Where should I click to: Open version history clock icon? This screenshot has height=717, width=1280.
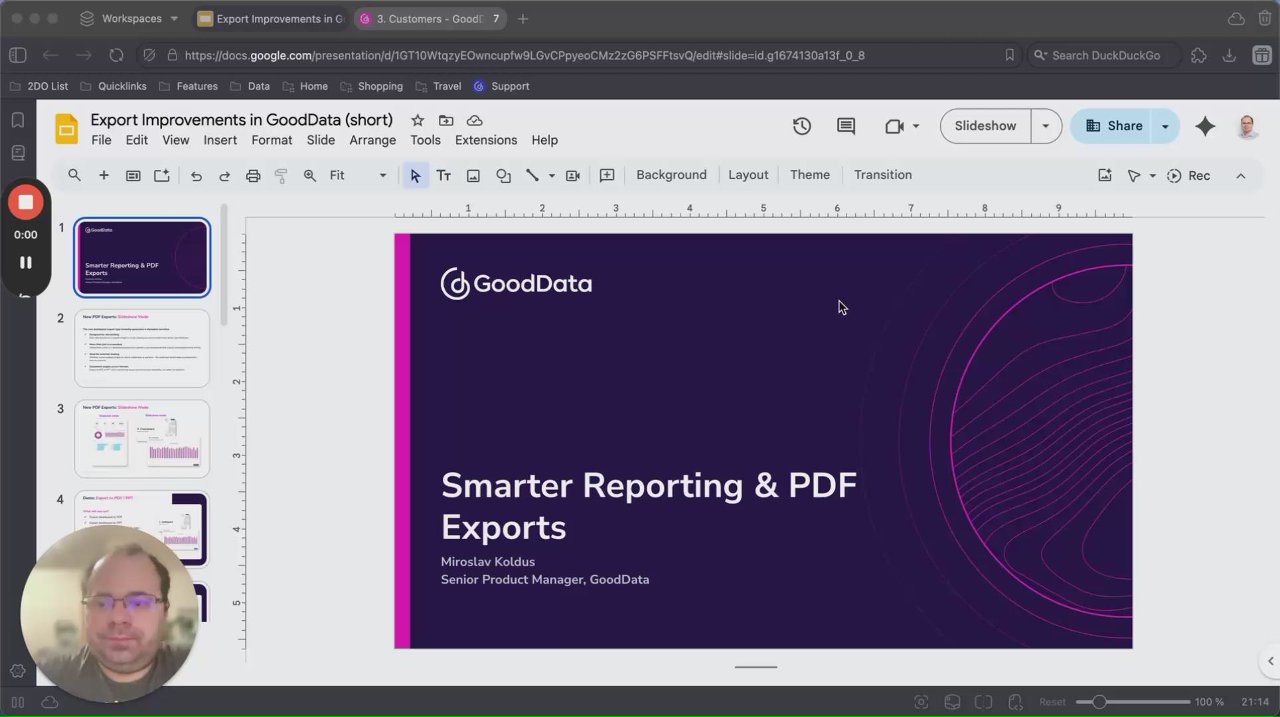point(802,126)
